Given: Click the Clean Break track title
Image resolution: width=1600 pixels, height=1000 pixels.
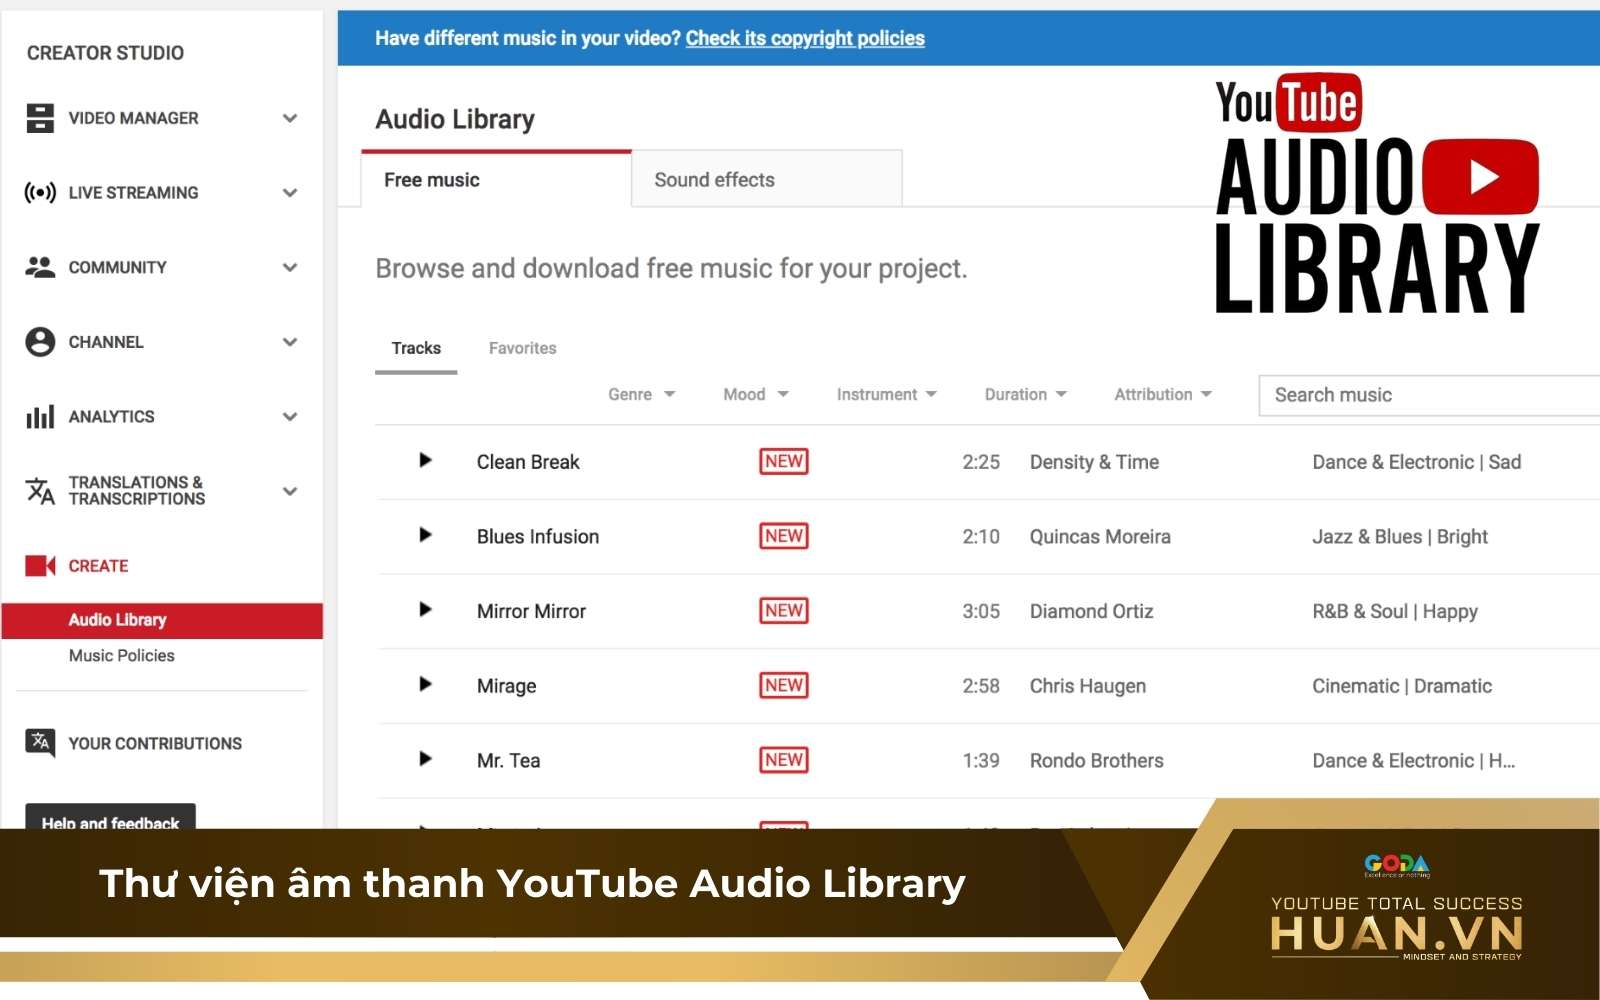Looking at the screenshot, I should tap(528, 462).
